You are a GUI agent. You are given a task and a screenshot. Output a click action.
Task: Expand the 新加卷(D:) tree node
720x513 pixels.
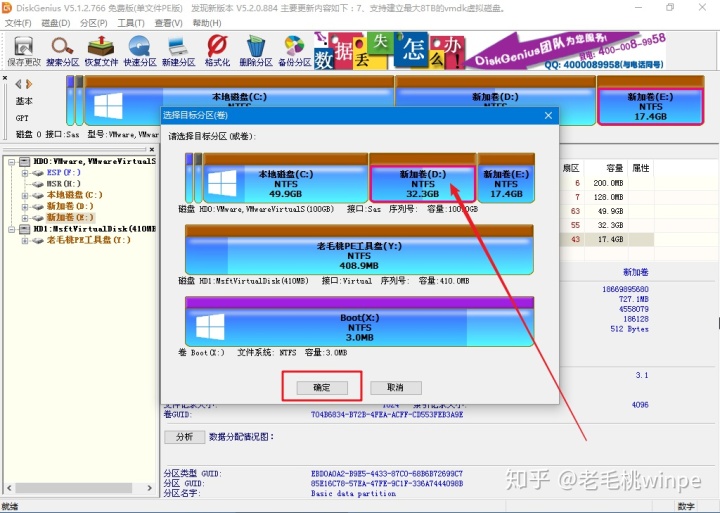click(25, 207)
